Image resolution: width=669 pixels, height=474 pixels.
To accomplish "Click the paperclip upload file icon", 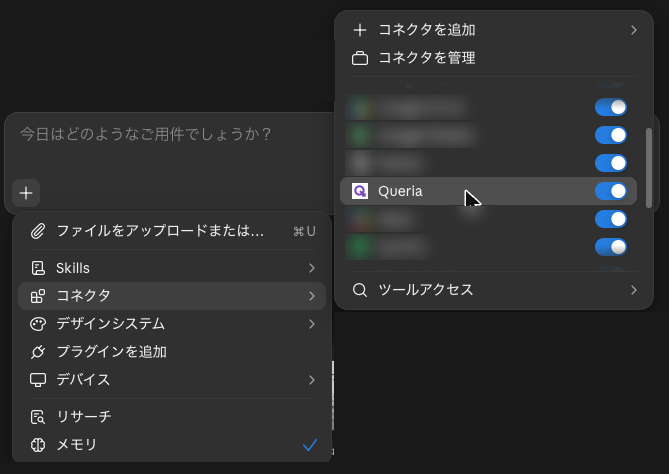I will (x=38, y=231).
